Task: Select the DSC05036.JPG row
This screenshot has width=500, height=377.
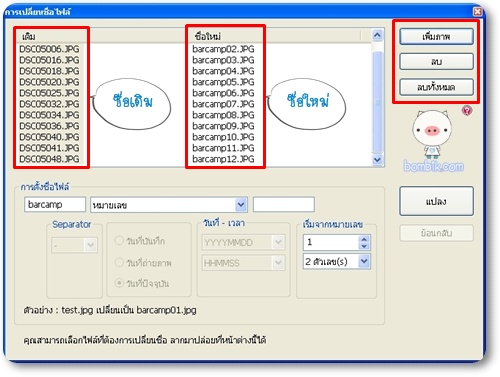Action: coord(49,126)
